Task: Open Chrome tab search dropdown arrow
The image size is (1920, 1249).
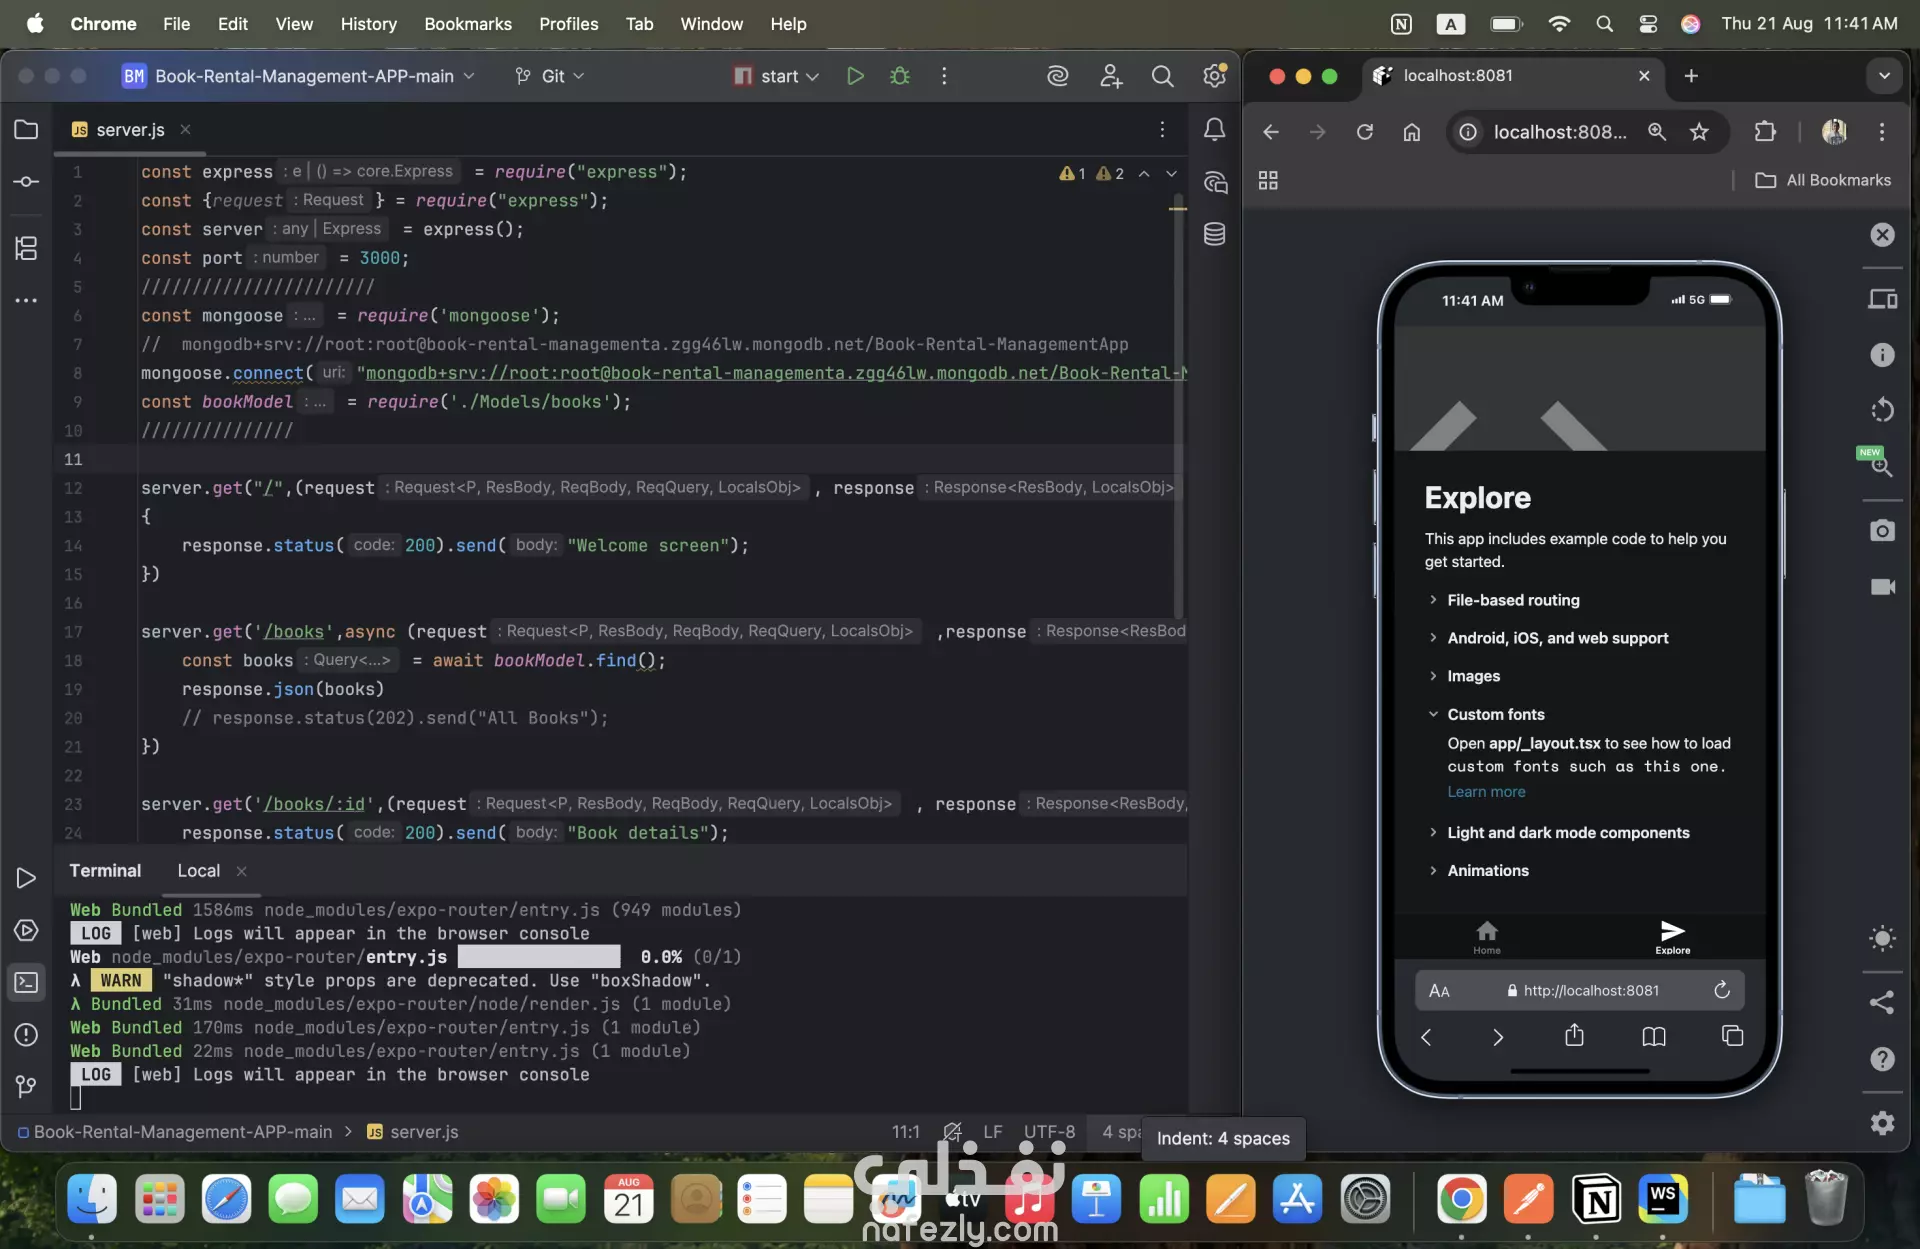Action: 1884,76
